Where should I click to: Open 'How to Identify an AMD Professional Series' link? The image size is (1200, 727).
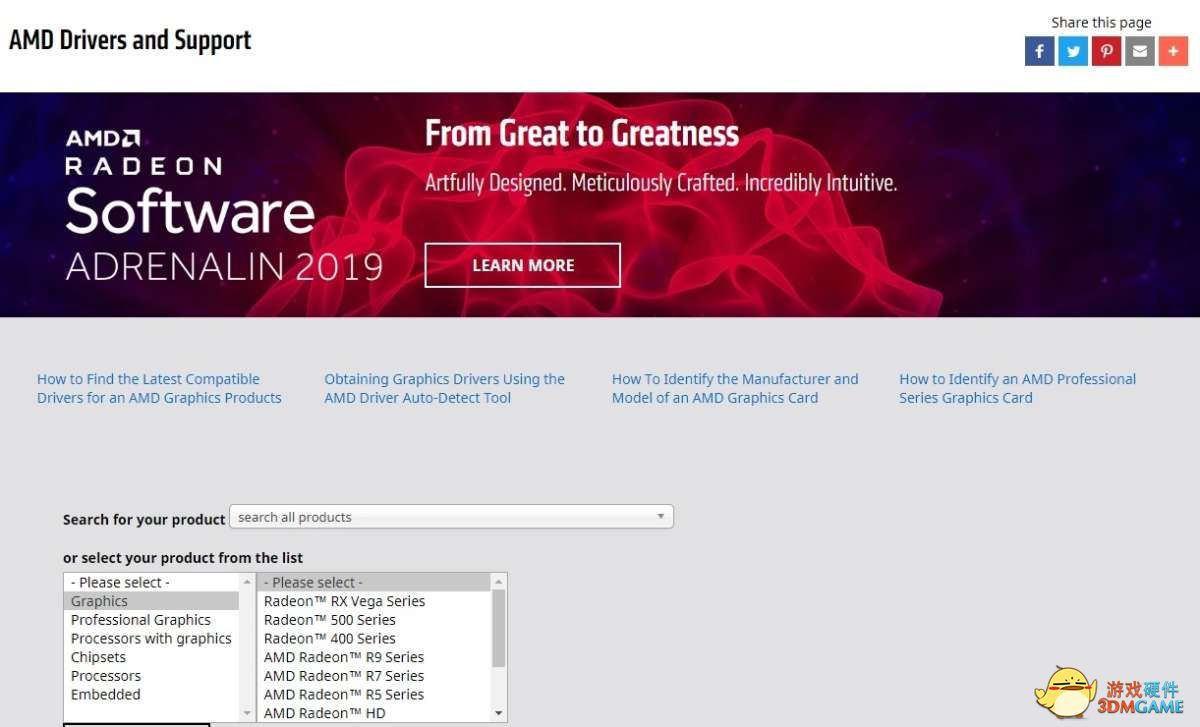pos(1017,388)
